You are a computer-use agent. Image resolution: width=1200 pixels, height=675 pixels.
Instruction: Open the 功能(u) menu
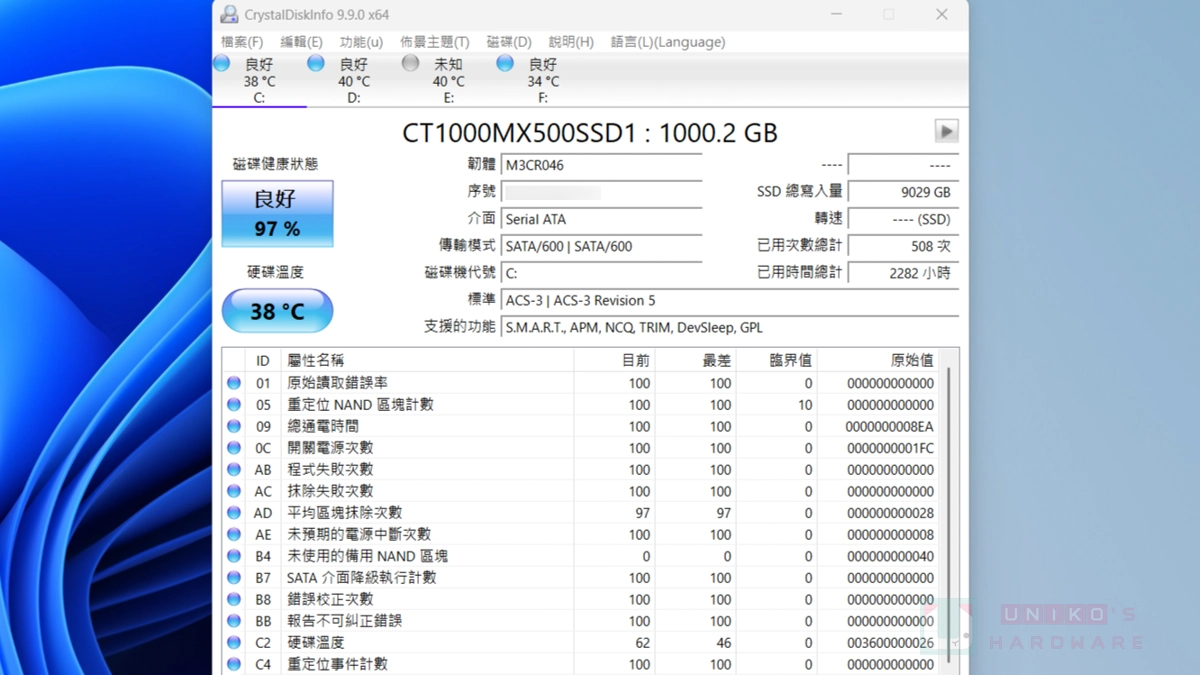(x=361, y=42)
